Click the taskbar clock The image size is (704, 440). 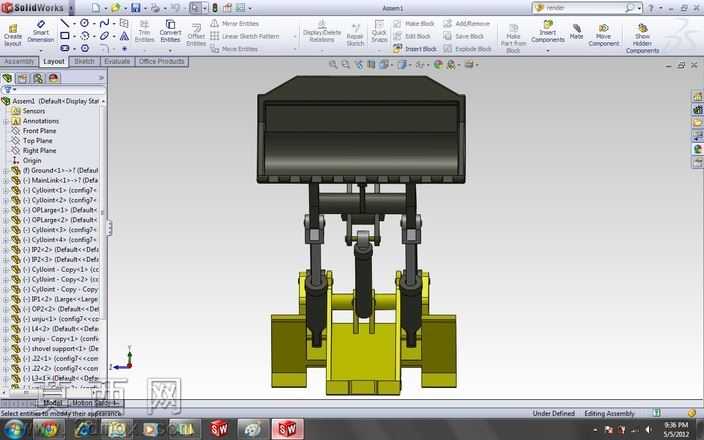[x=676, y=430]
